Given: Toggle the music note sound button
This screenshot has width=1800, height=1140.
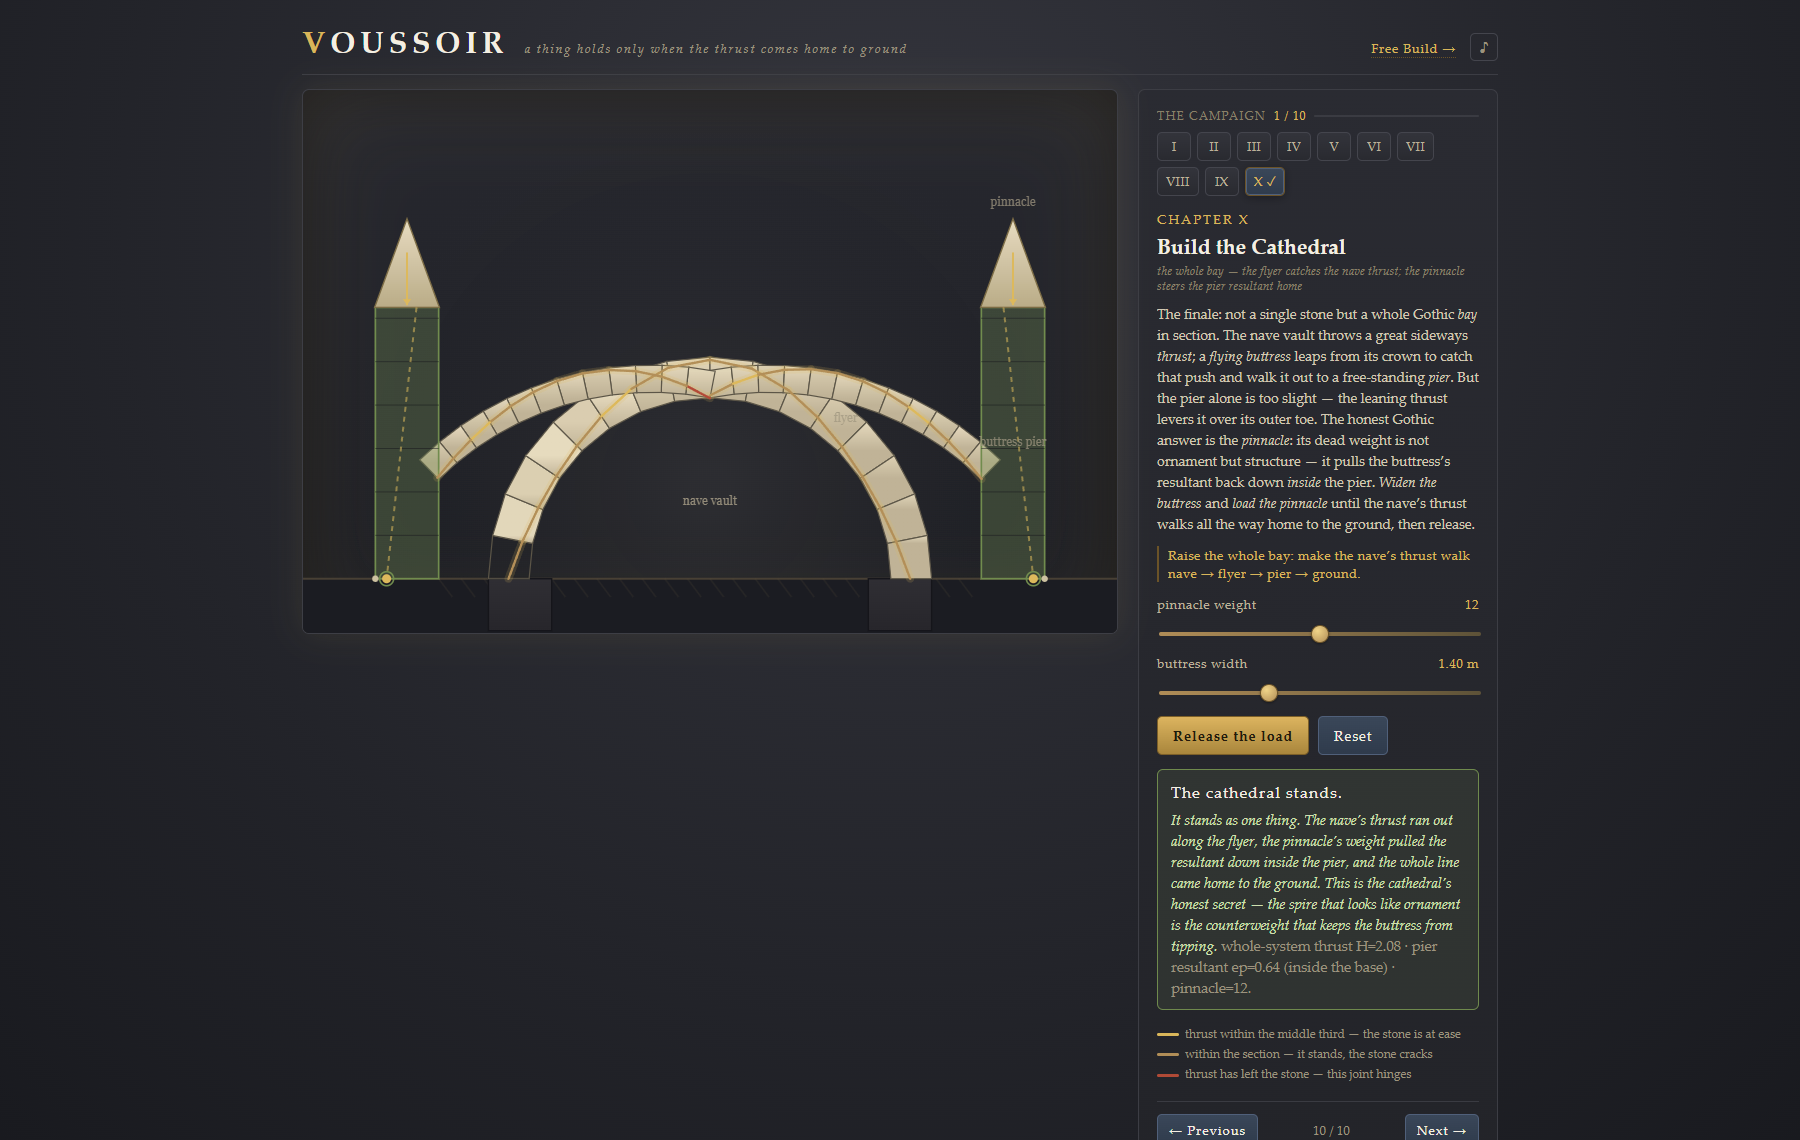Looking at the screenshot, I should click(x=1483, y=47).
